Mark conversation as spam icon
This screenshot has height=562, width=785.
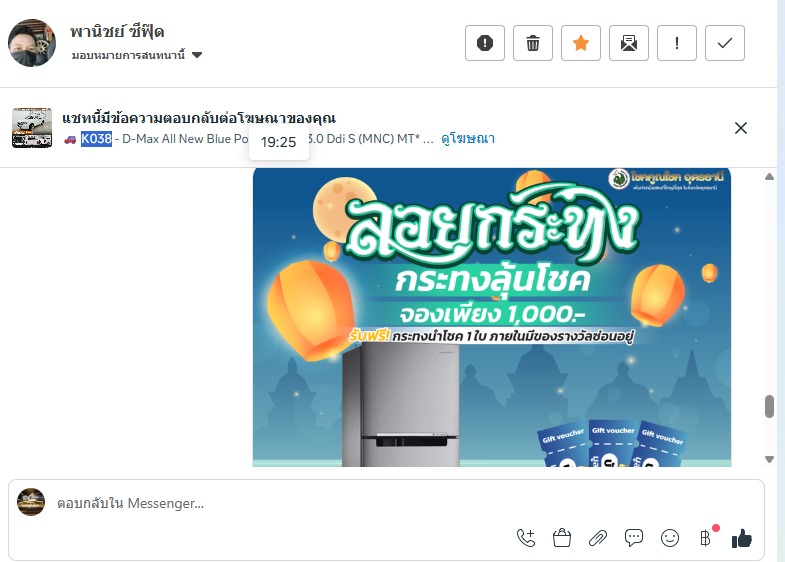(x=485, y=43)
